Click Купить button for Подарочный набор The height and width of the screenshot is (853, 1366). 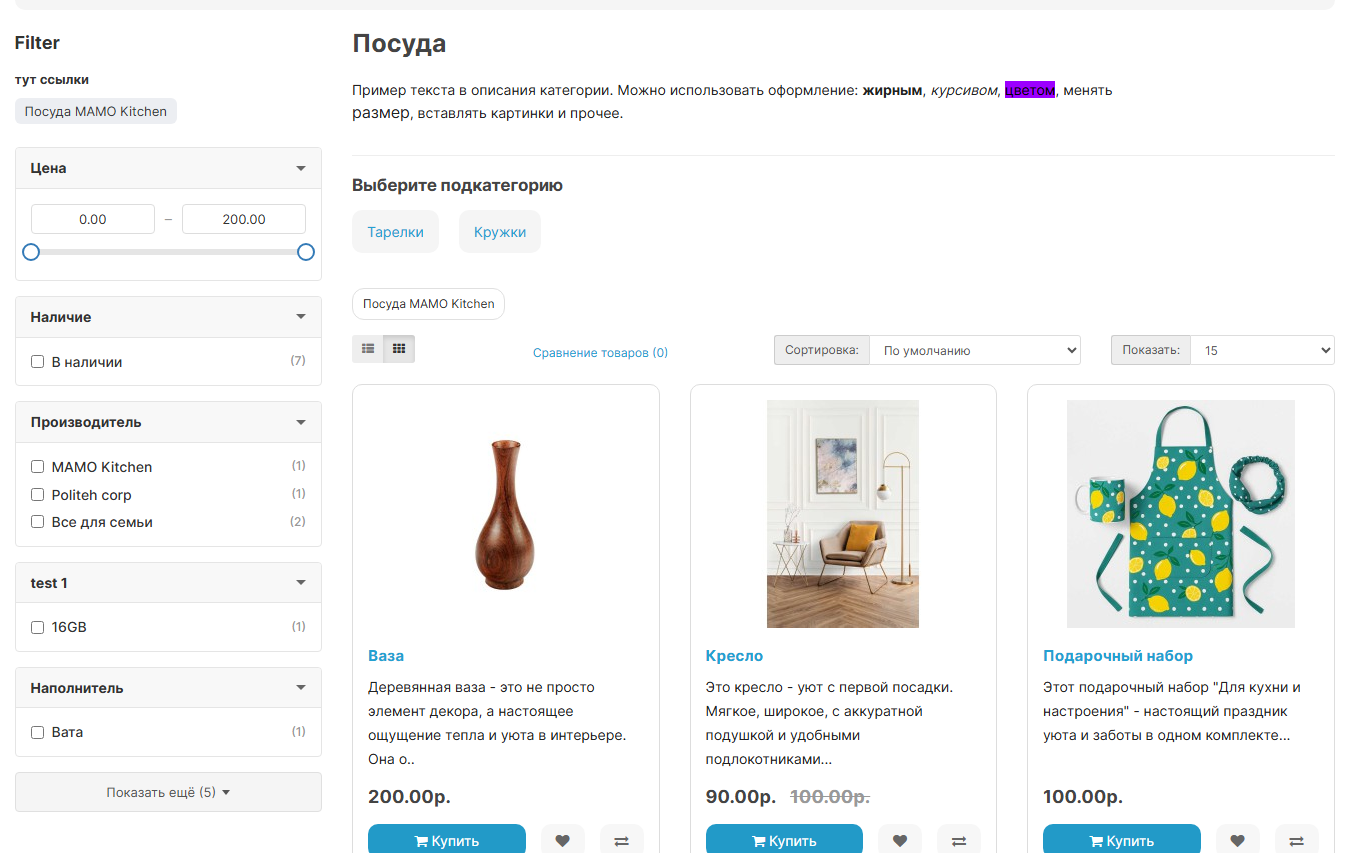click(x=1122, y=840)
